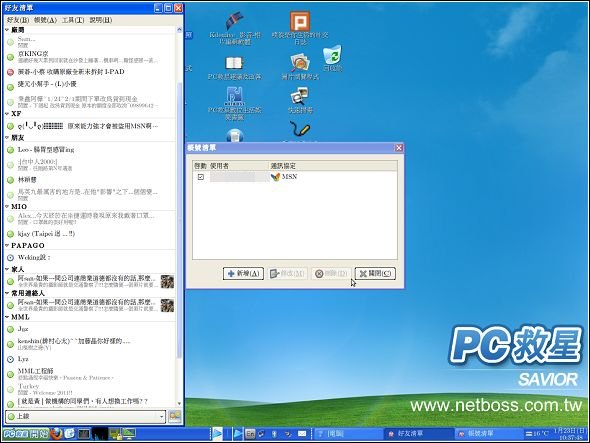The width and height of the screenshot is (590, 443).
Task: Collapse the 朋友 buddy group
Action: [x=8, y=138]
